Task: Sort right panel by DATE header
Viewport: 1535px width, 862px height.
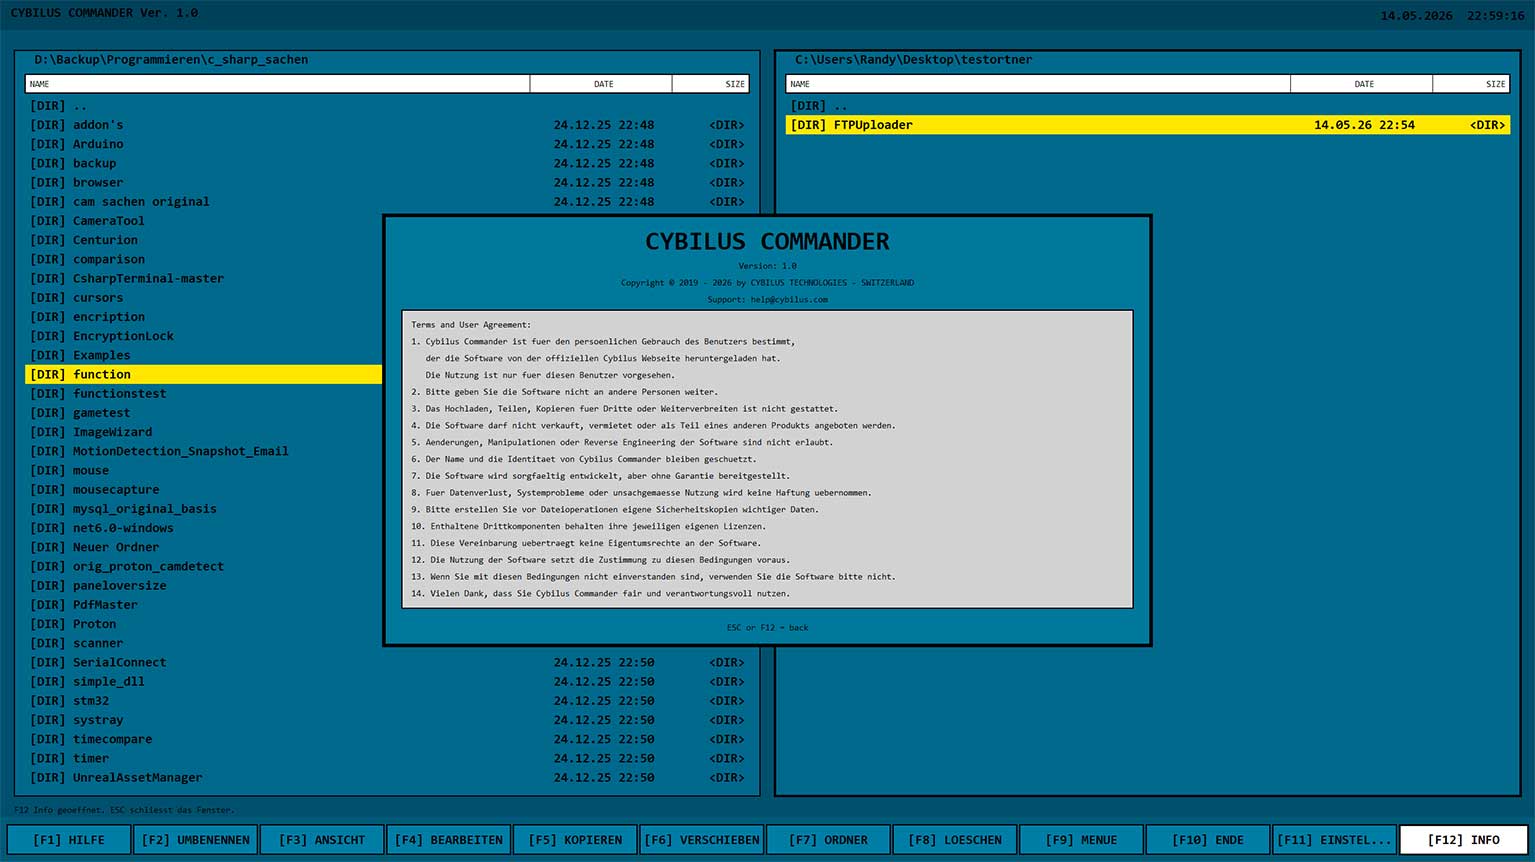Action: (1362, 84)
